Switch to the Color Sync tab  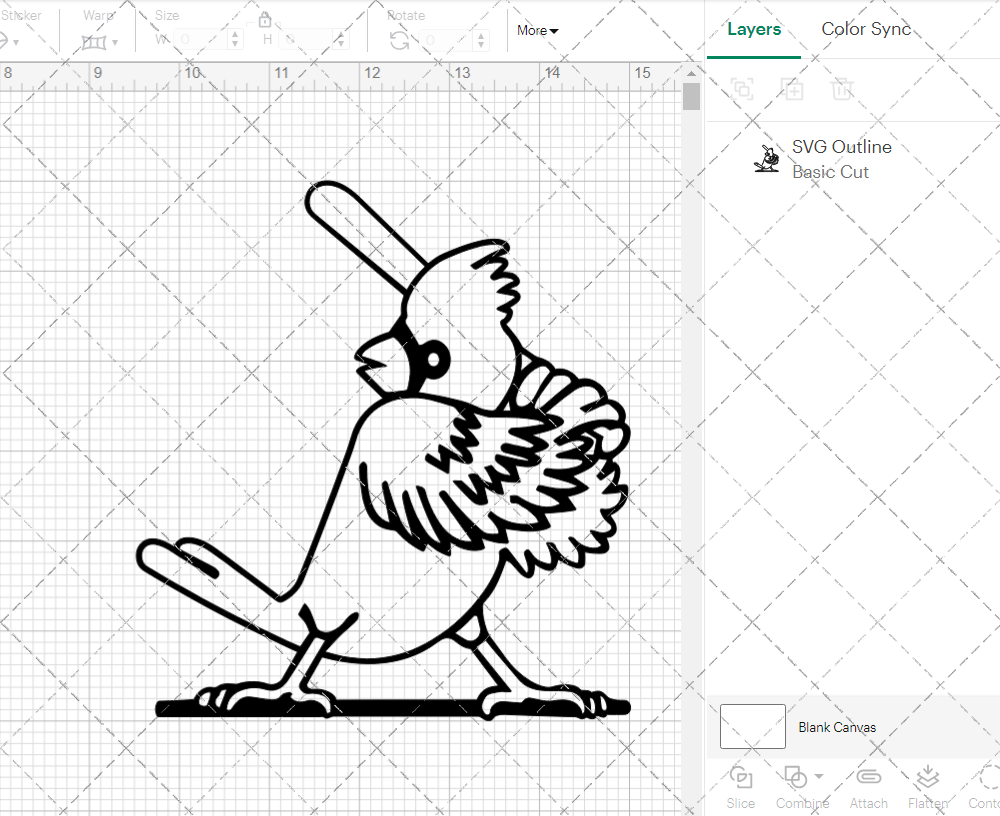click(866, 29)
